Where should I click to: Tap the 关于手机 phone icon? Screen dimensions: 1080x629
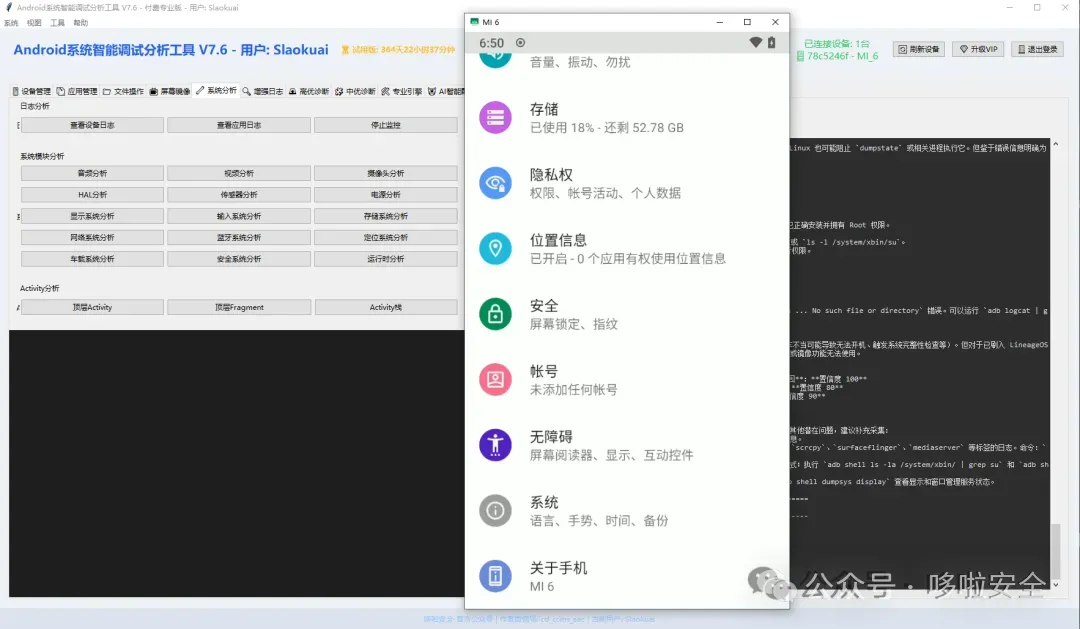point(495,576)
